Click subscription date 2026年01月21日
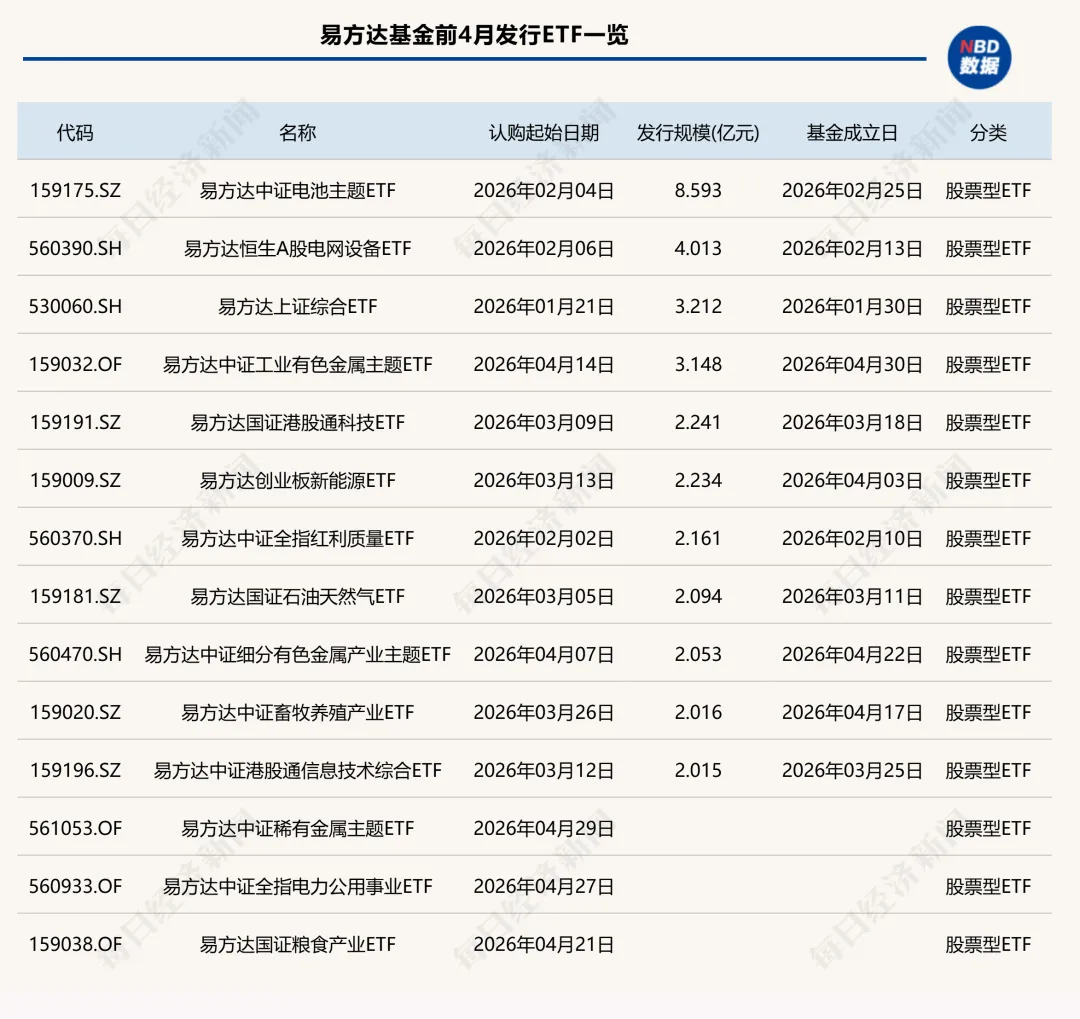The width and height of the screenshot is (1080, 1019). pos(543,306)
